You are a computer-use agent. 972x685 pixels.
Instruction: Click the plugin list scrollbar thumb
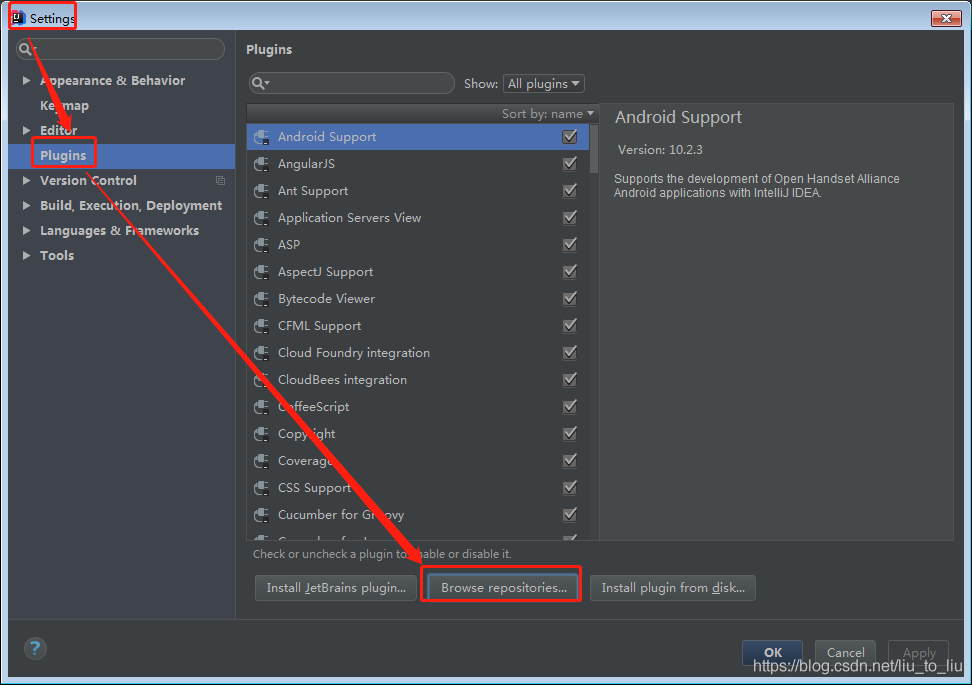click(x=594, y=149)
